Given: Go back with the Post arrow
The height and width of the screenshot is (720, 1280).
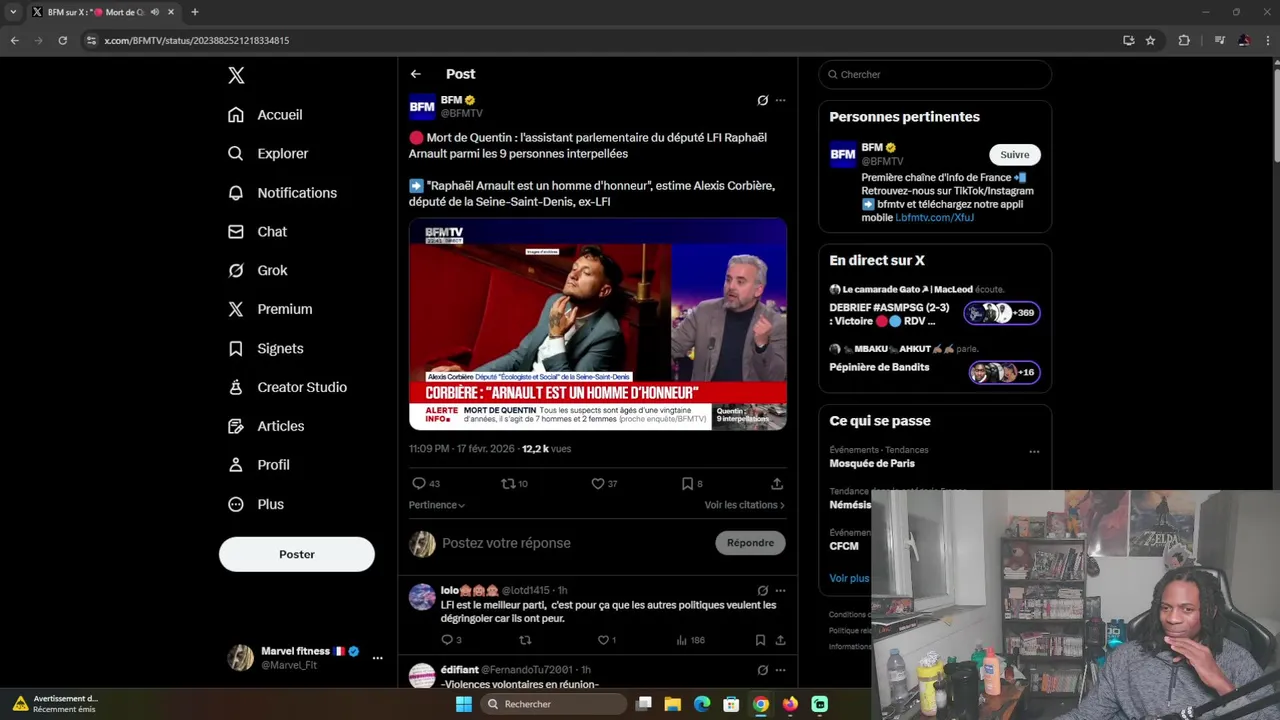Looking at the screenshot, I should click(x=416, y=74).
